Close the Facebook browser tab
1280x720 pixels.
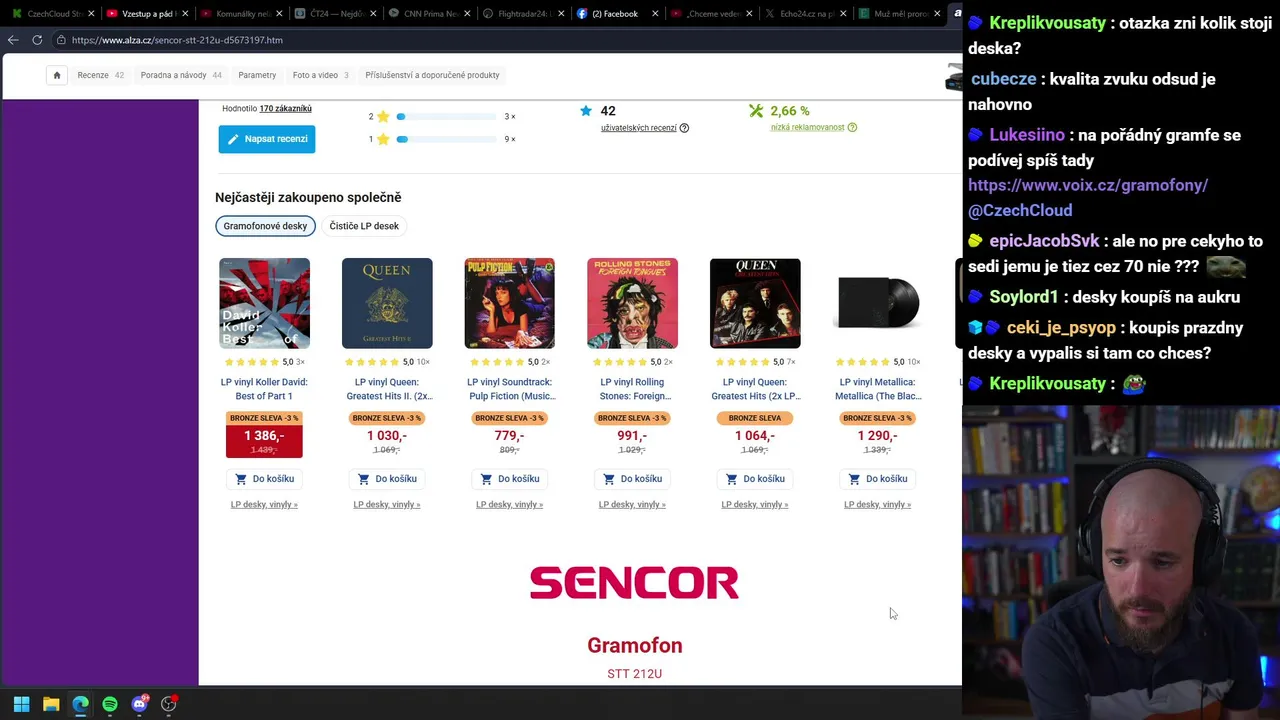[655, 14]
